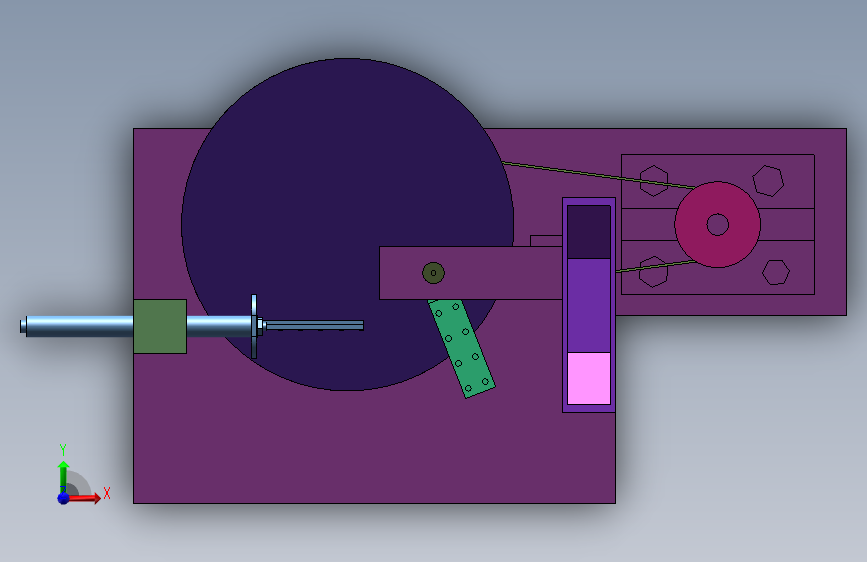Select the violet middle block in the slider
This screenshot has width=867, height=562.
(x=589, y=305)
